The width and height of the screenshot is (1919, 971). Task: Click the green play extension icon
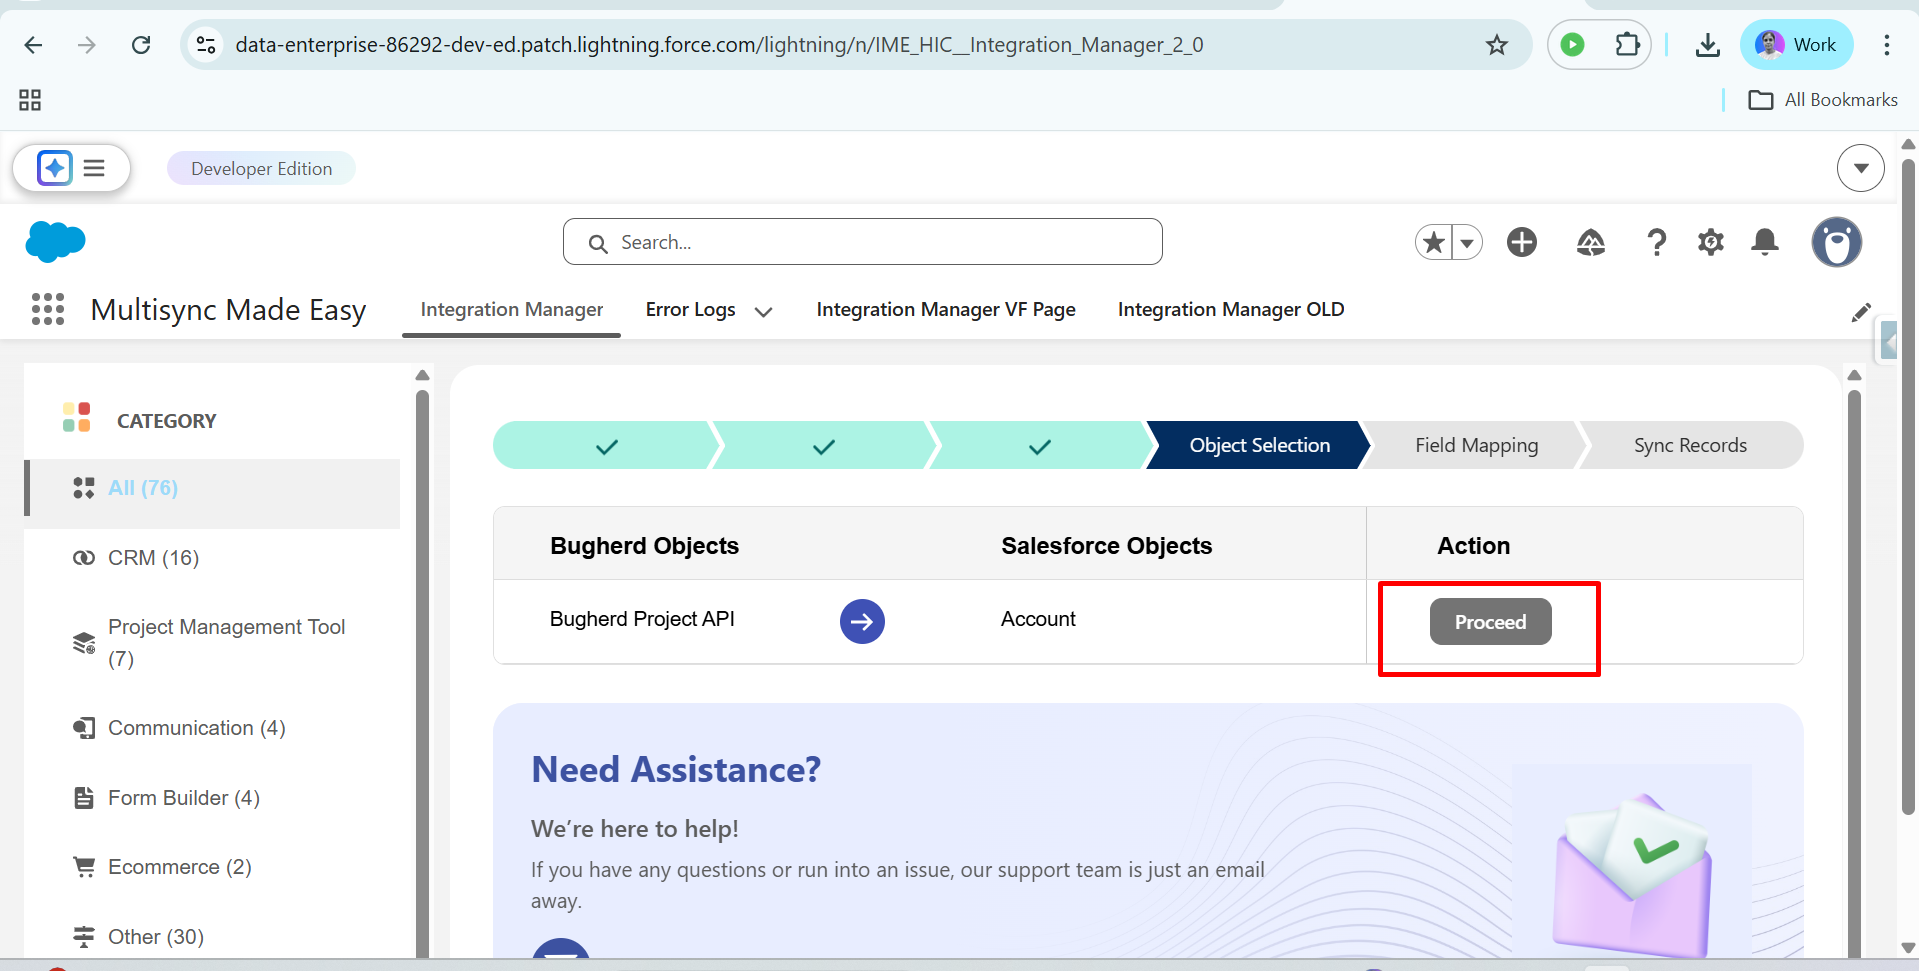pos(1572,45)
